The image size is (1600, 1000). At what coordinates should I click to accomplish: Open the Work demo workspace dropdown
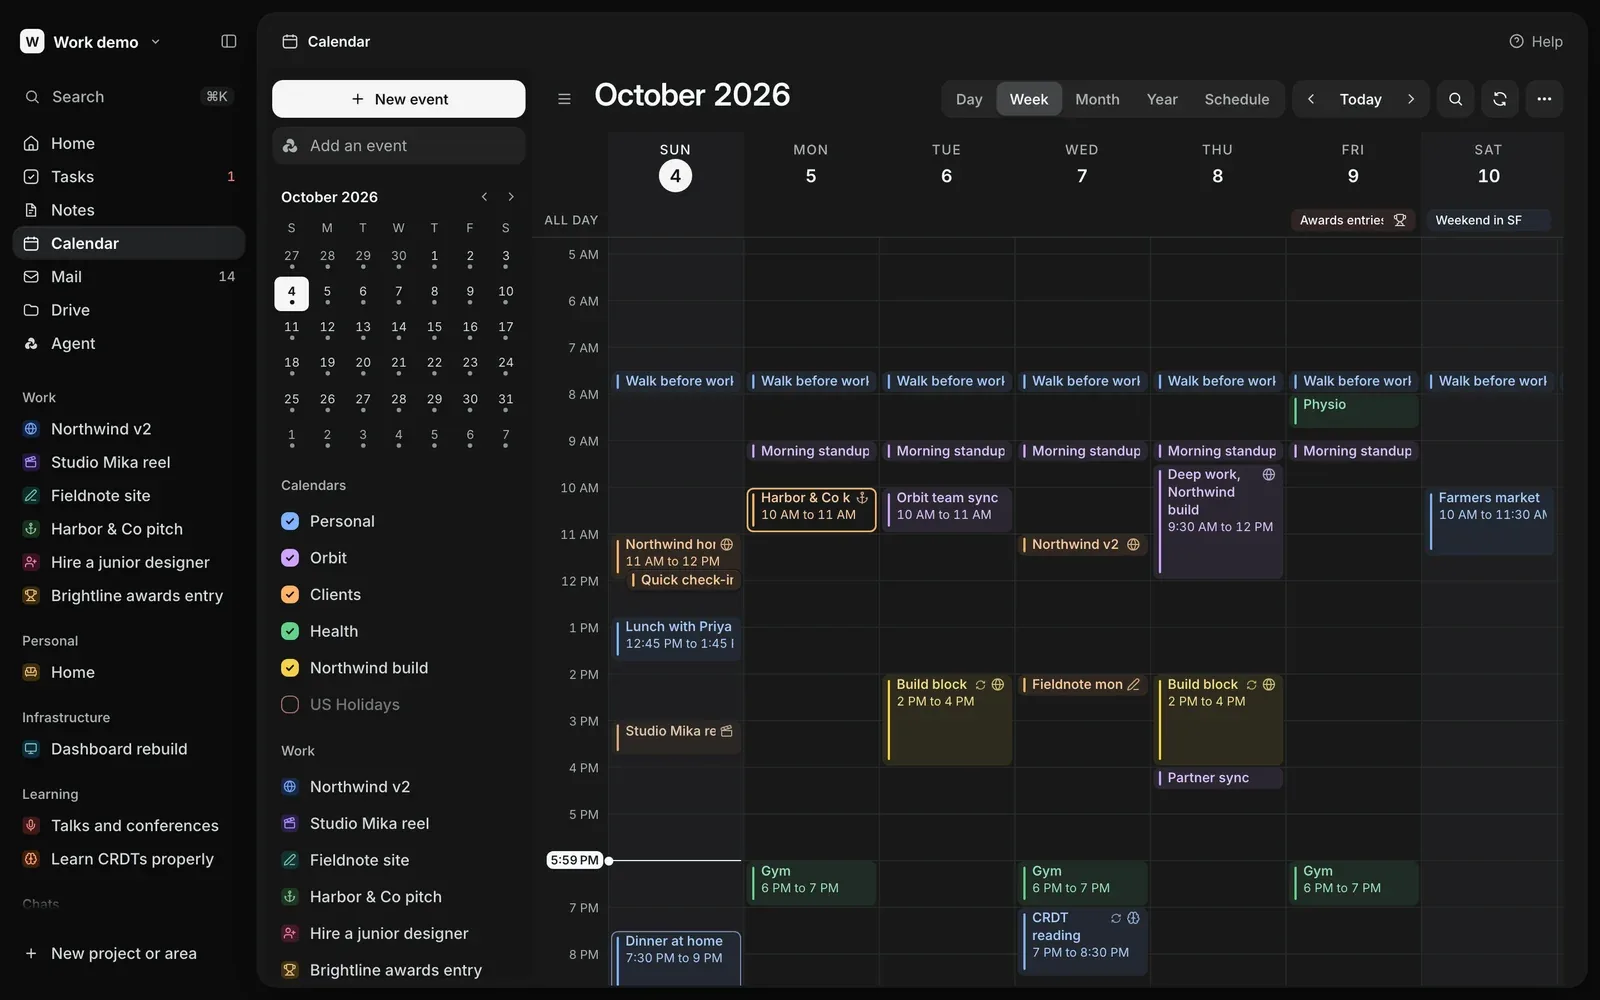(91, 41)
